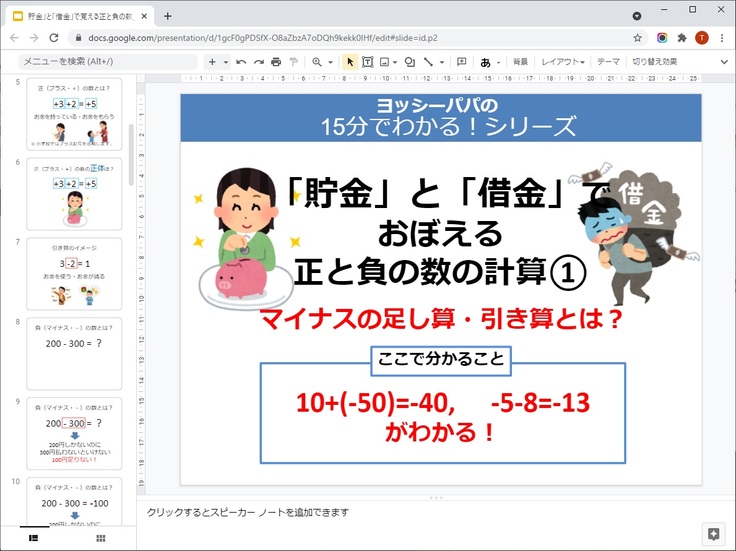Click the Print icon in the toolbar
The image size is (736, 551).
(x=276, y=62)
